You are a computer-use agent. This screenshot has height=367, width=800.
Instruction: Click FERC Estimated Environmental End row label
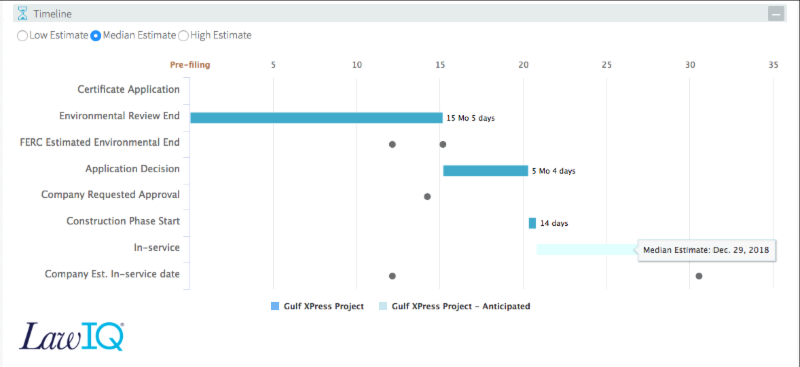point(99,142)
